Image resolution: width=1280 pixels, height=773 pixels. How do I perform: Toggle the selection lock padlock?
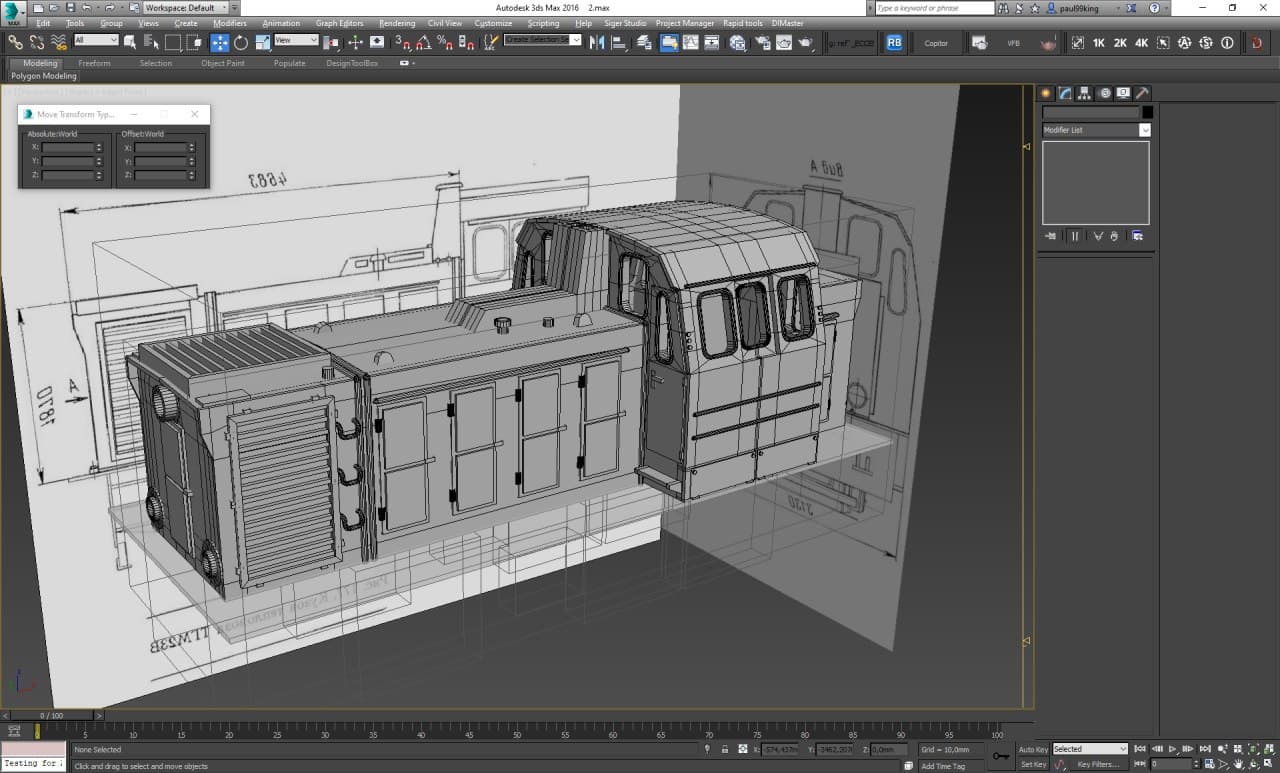(724, 749)
